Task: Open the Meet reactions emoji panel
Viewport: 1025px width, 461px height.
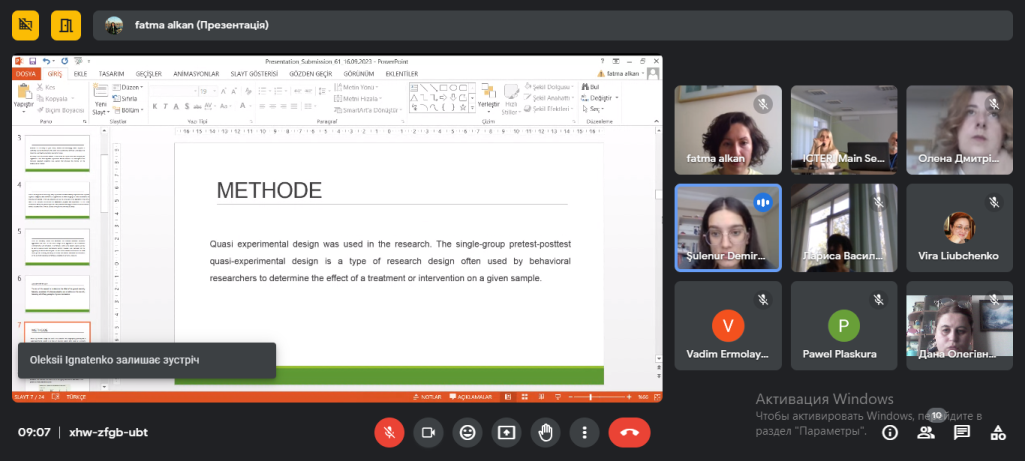Action: 467,432
